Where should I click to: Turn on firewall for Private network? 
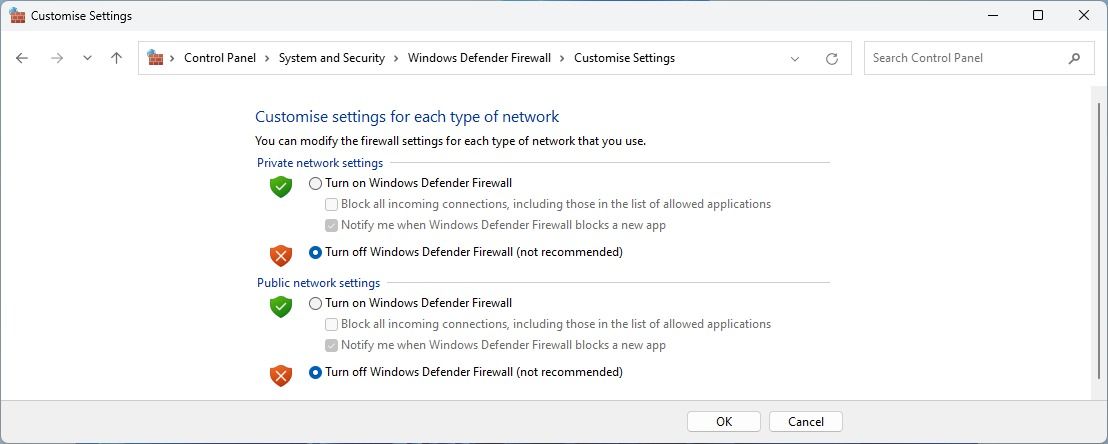316,183
